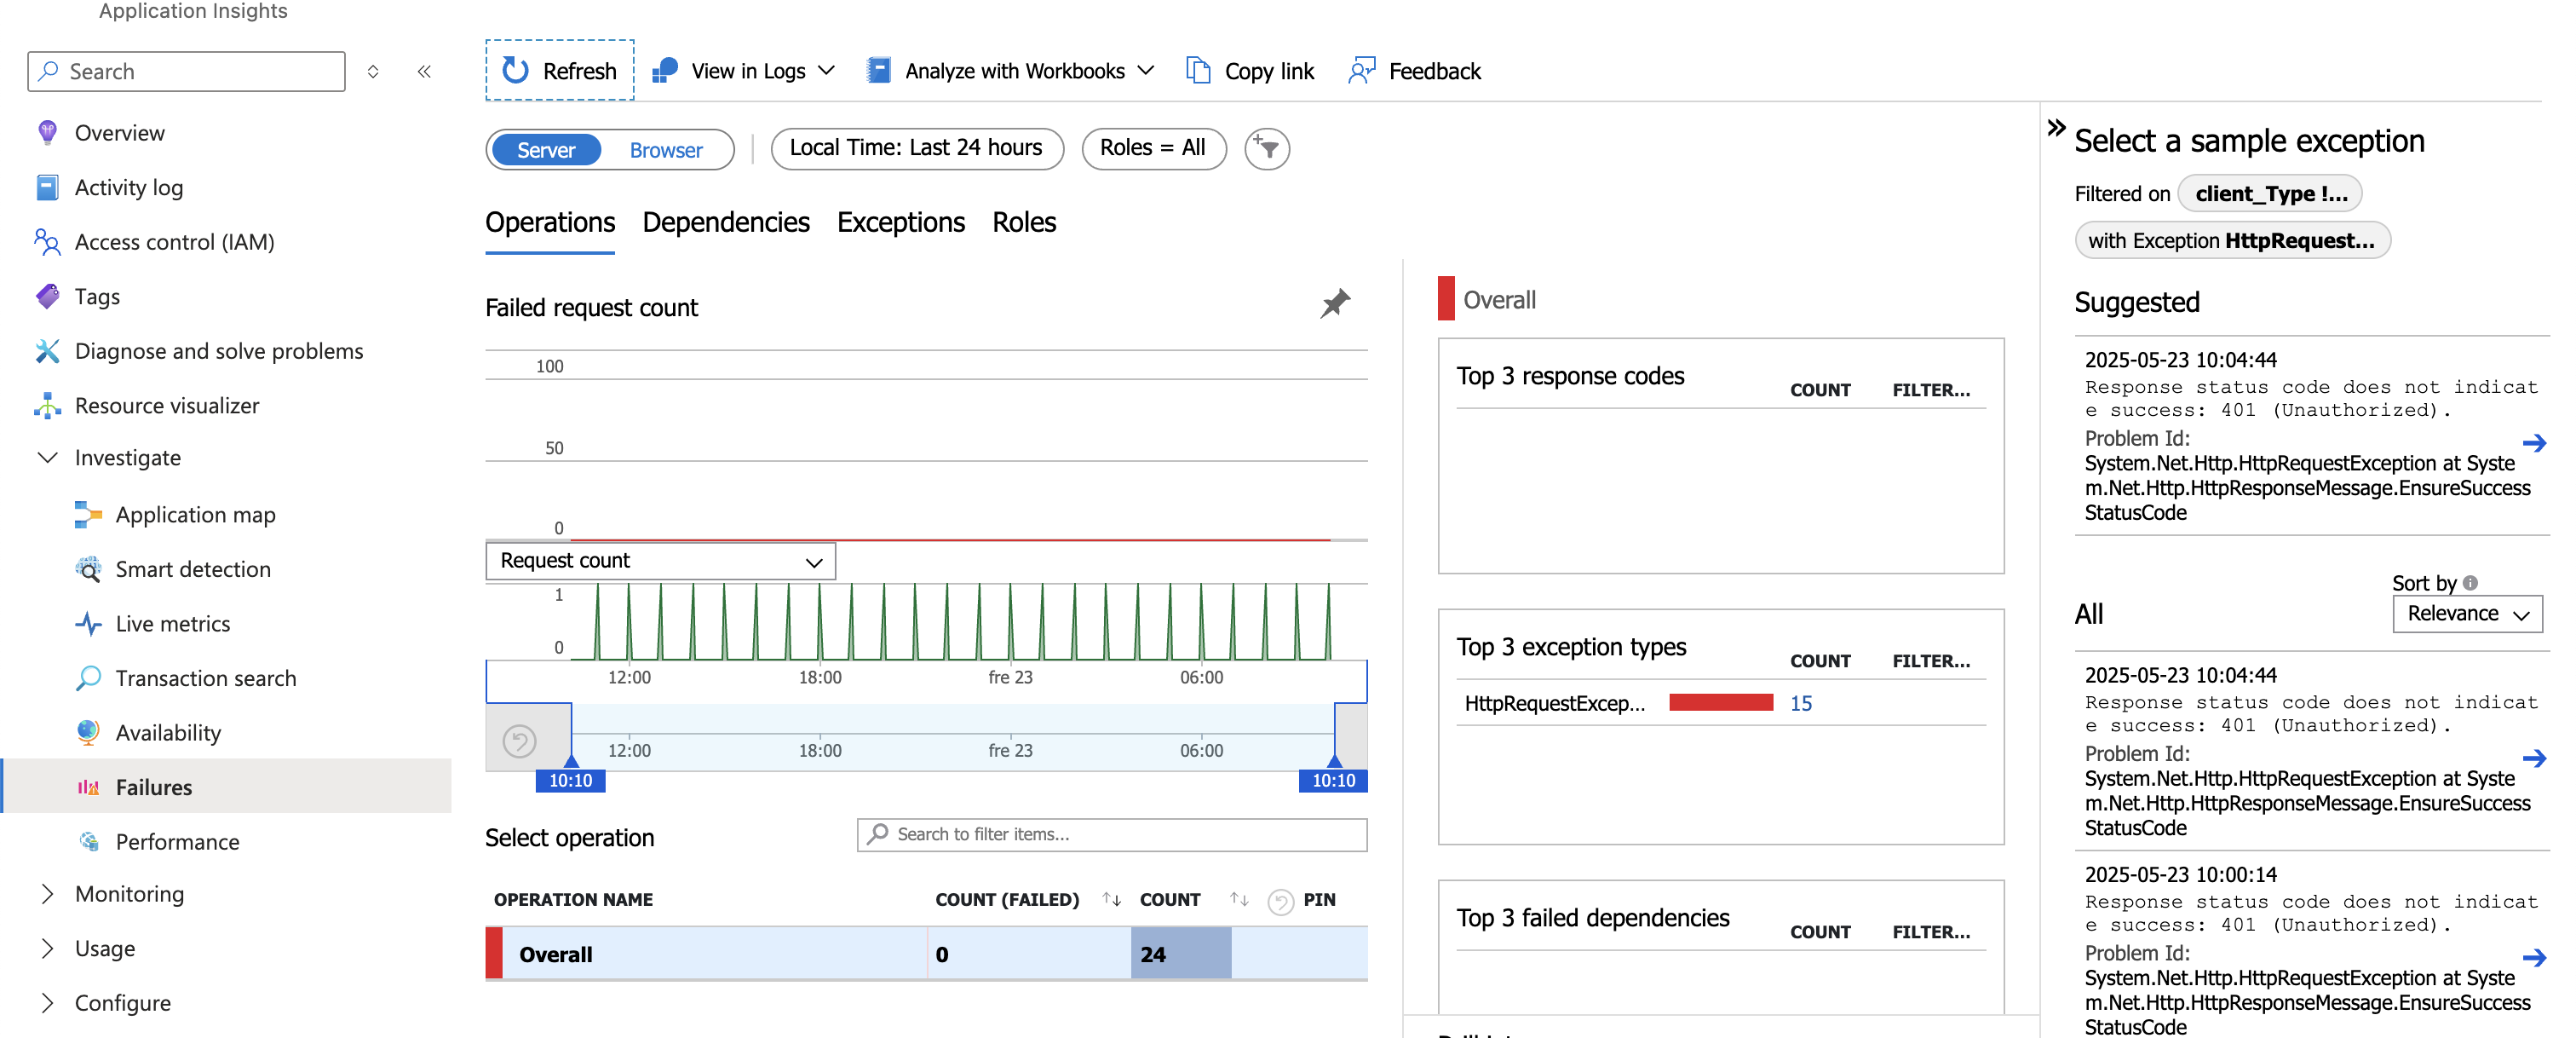Pin the Failed request count chart
2576x1038 pixels.
[x=1334, y=304]
